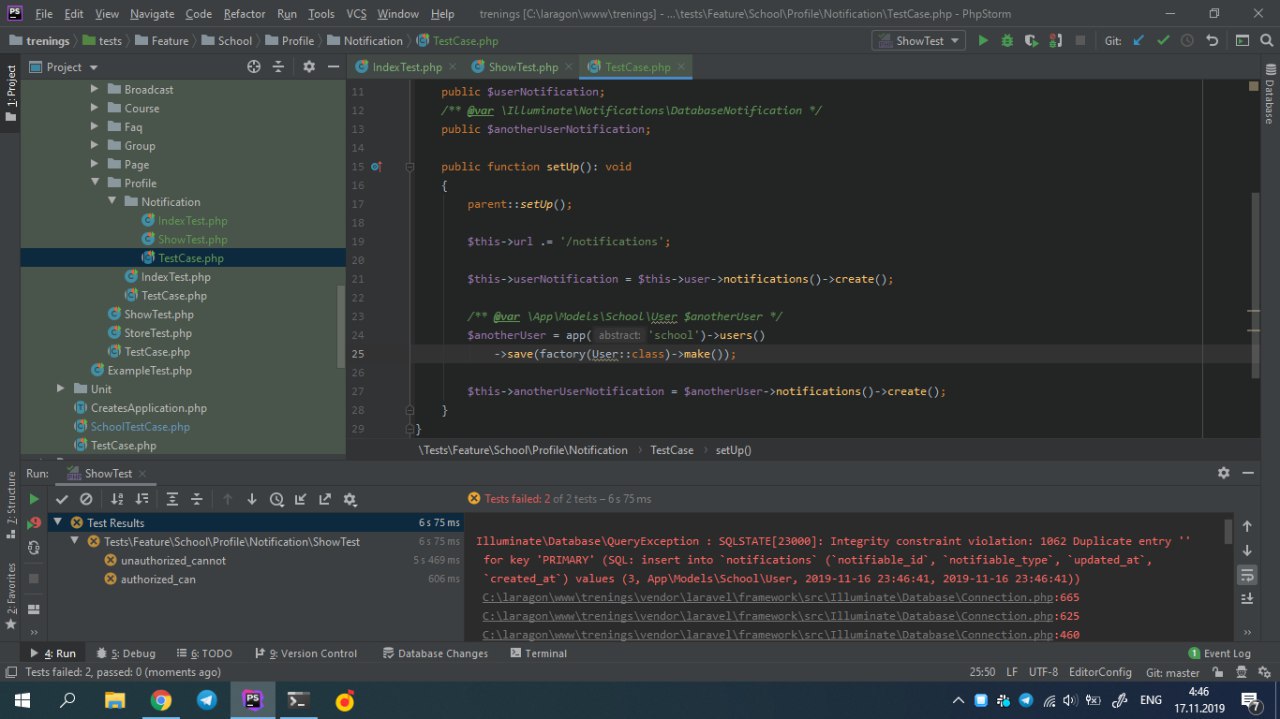Sort test results by duration
This screenshot has height=719, width=1280.
pyautogui.click(x=141, y=499)
